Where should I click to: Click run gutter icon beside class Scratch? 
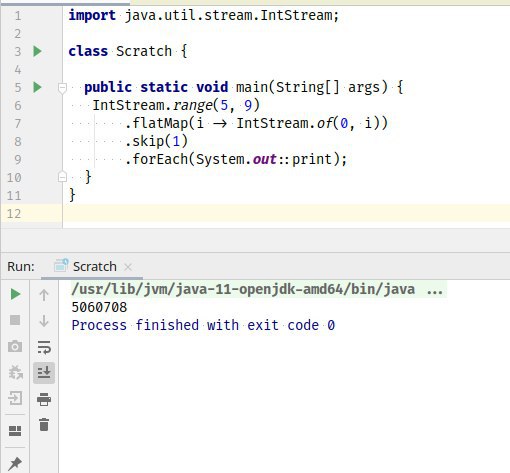coord(37,51)
